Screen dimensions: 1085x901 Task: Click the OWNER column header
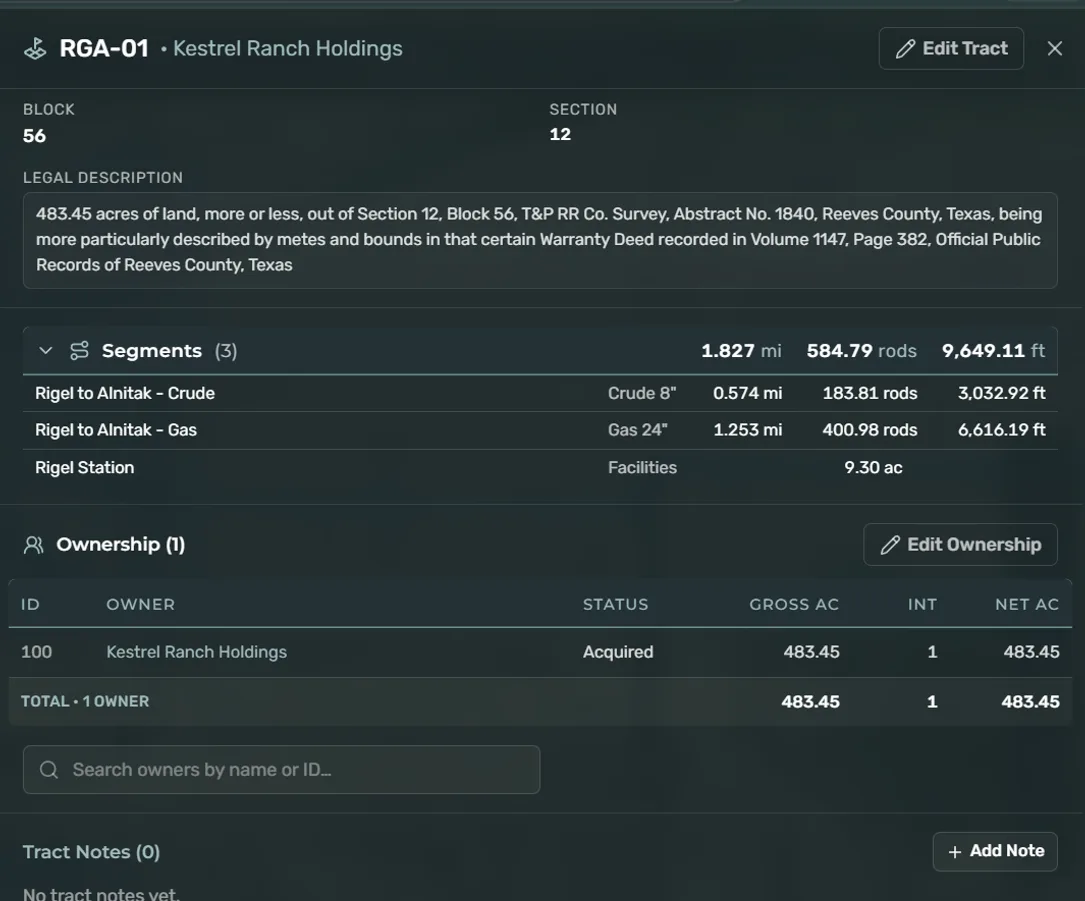coord(140,604)
